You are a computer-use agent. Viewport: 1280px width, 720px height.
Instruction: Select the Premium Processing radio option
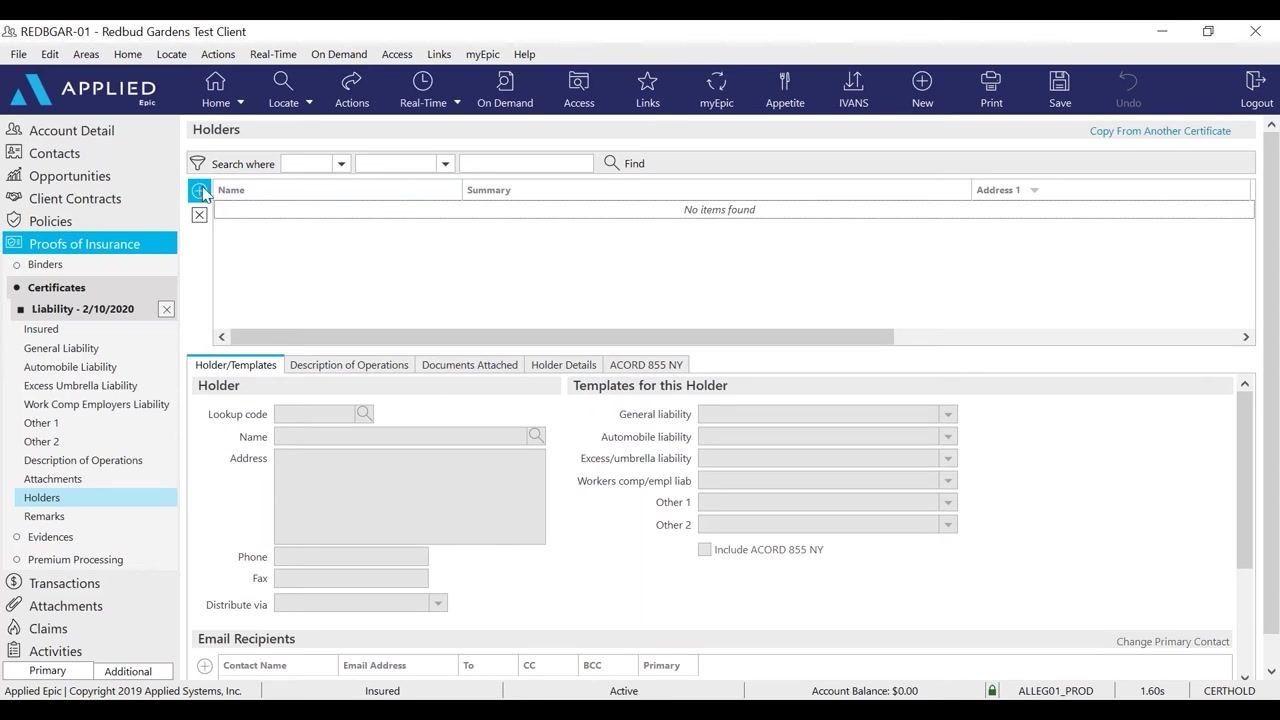(16, 560)
